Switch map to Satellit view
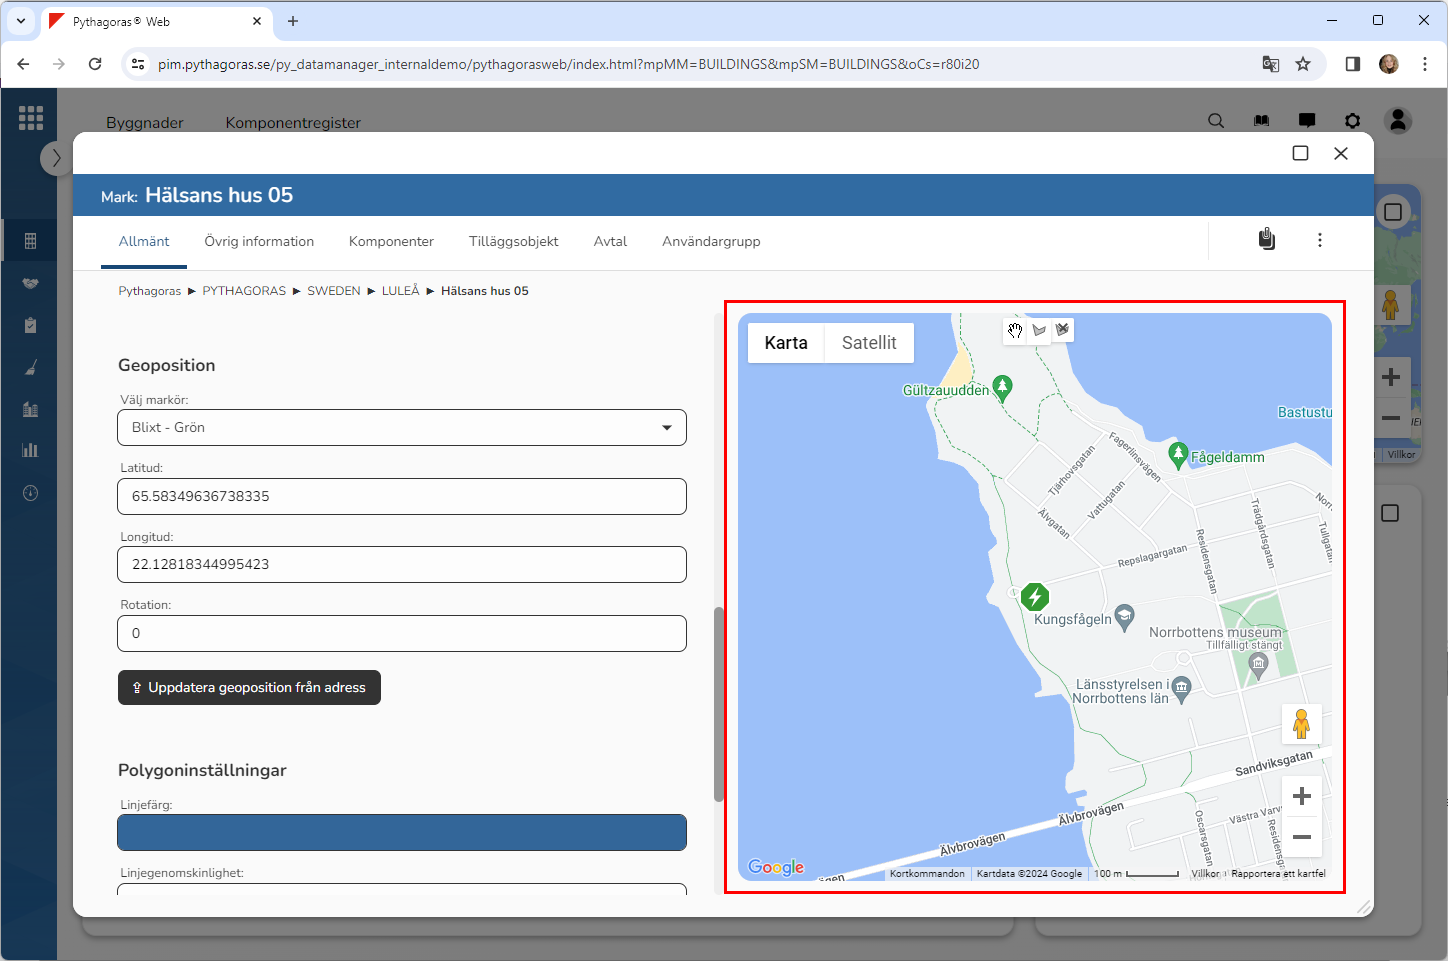 click(868, 343)
